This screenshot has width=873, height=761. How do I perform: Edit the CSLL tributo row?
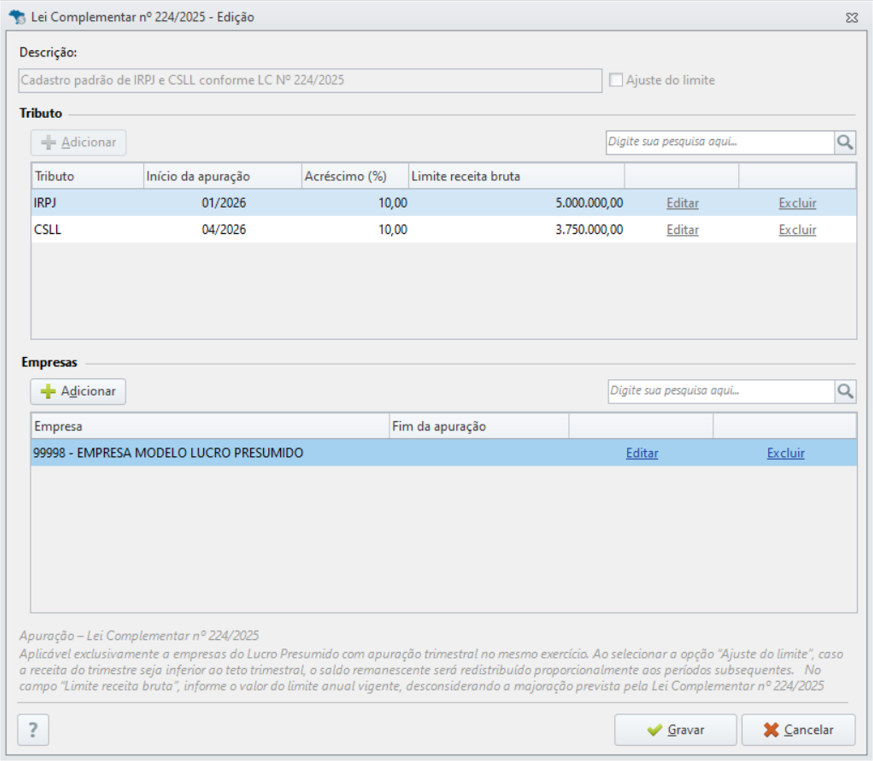pyautogui.click(x=683, y=230)
